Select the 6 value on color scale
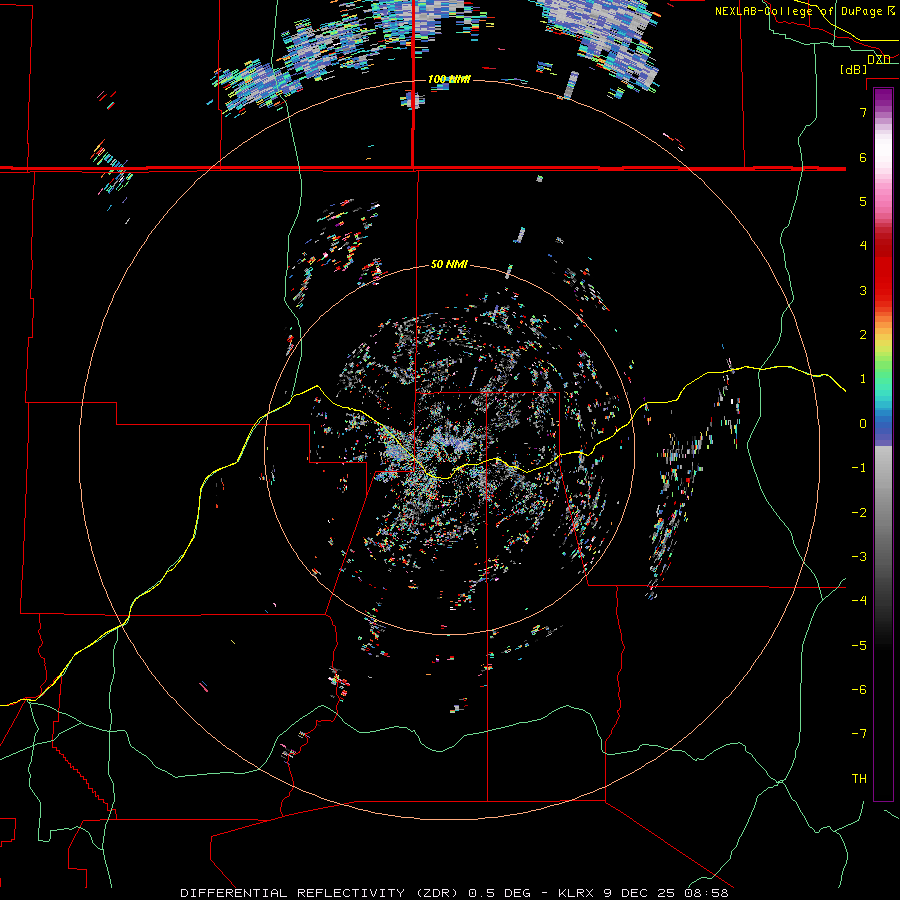 (863, 157)
